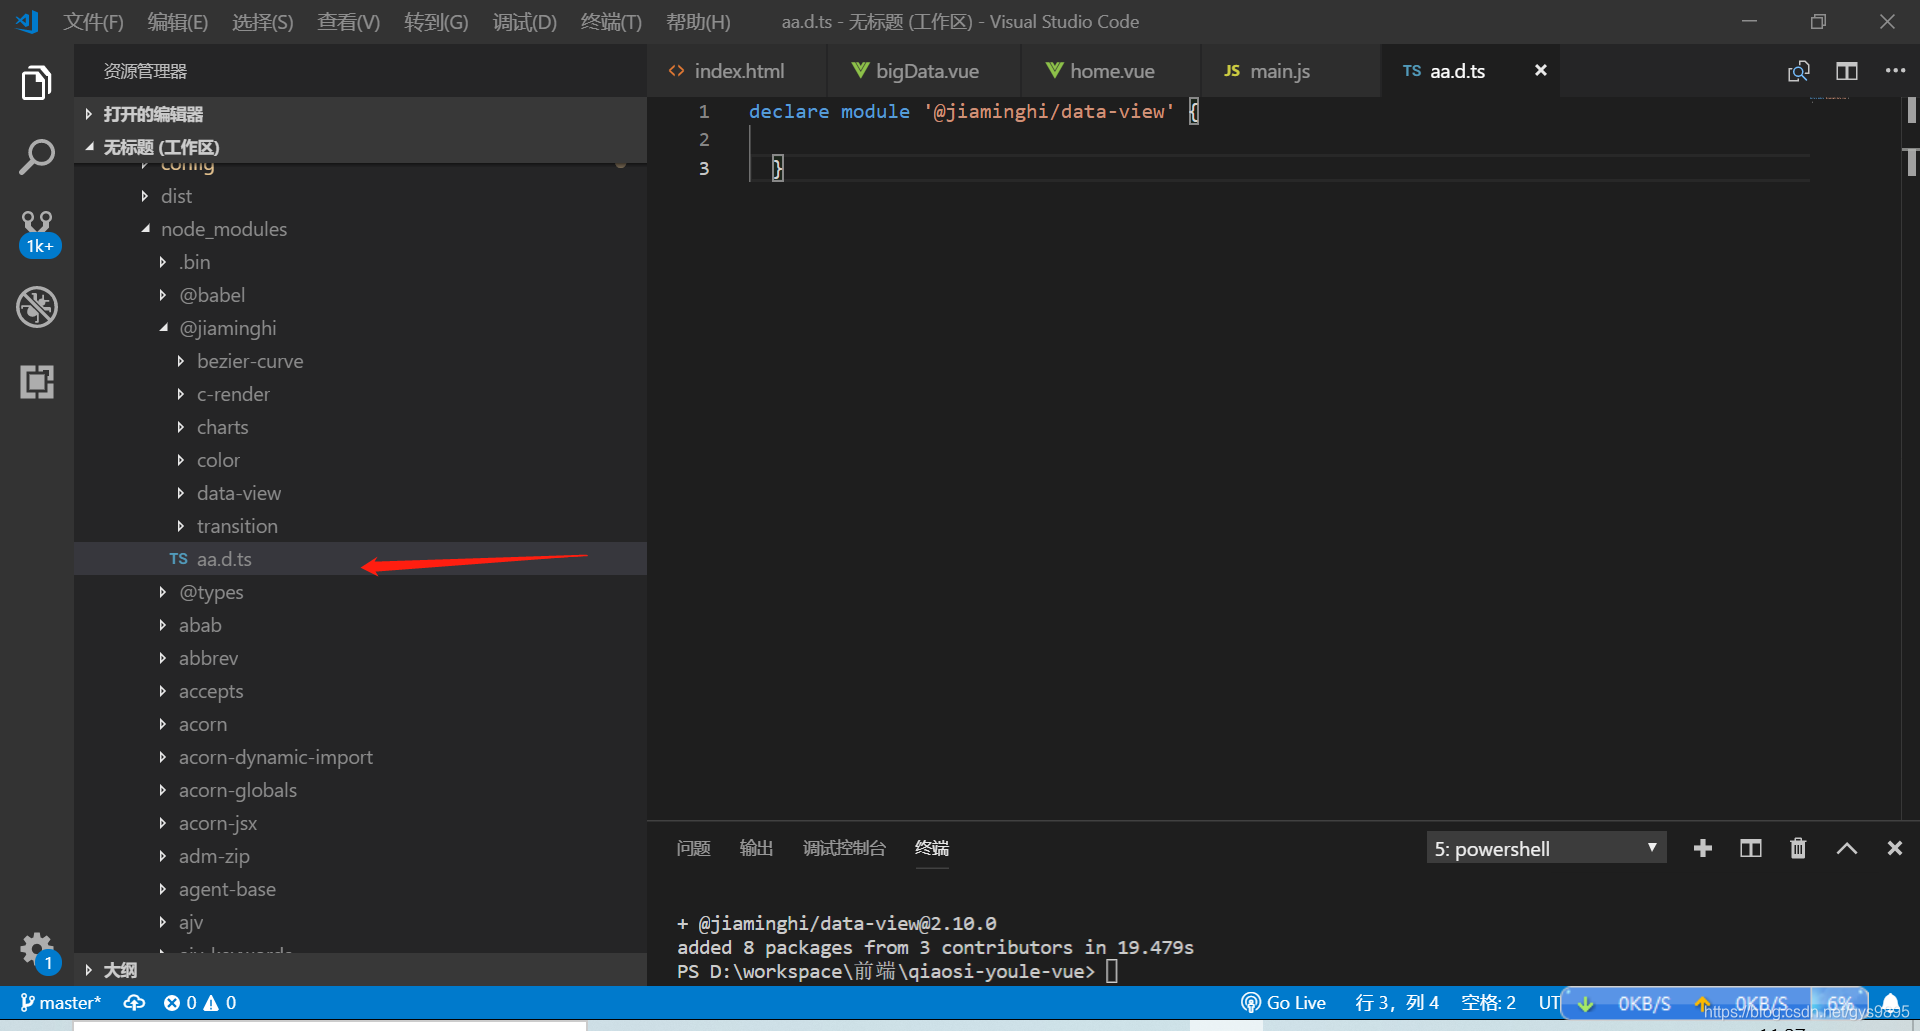Close the terminal panel
The width and height of the screenshot is (1920, 1031).
[1894, 848]
